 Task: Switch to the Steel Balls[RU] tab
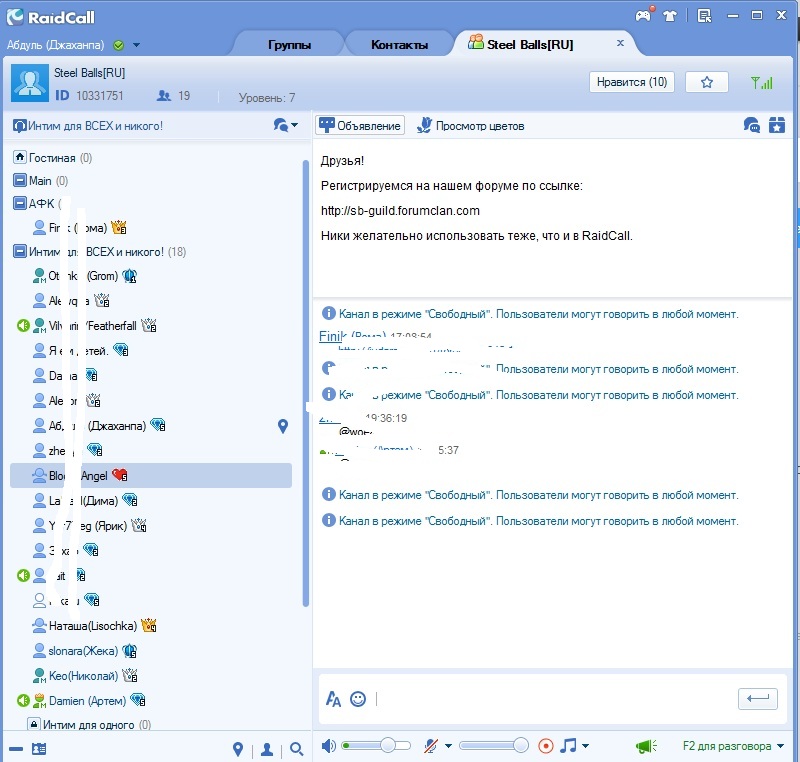(530, 45)
